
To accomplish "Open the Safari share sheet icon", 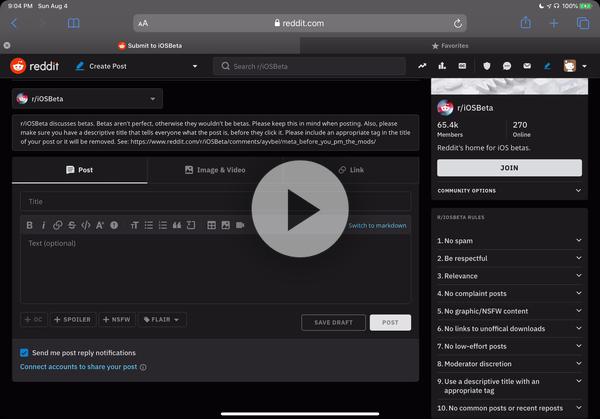I will pyautogui.click(x=526, y=23).
